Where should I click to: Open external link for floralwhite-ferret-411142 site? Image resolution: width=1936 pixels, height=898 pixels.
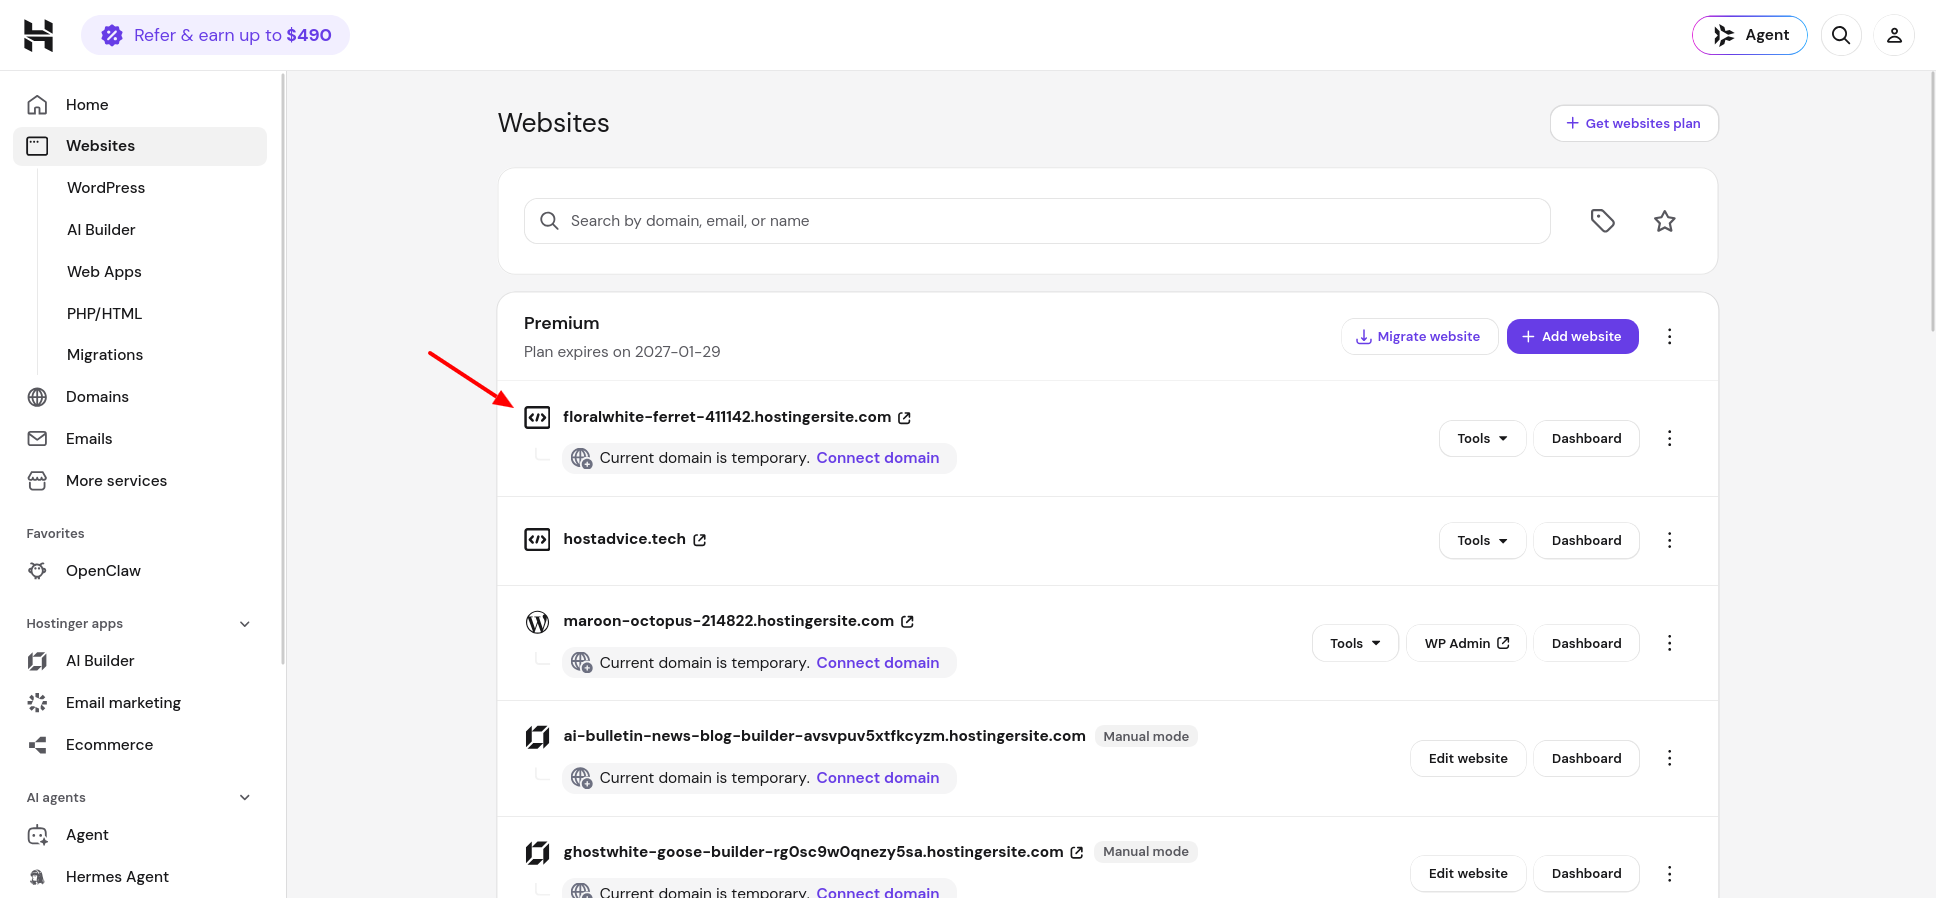click(904, 418)
